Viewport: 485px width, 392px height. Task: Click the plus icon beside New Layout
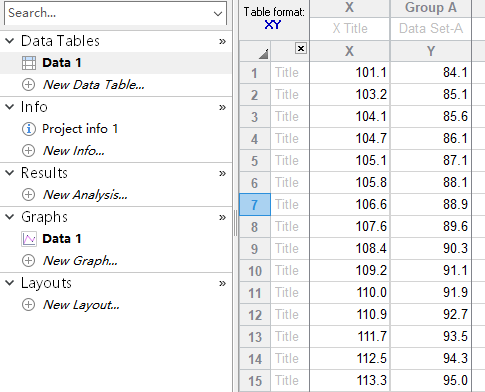[28, 305]
